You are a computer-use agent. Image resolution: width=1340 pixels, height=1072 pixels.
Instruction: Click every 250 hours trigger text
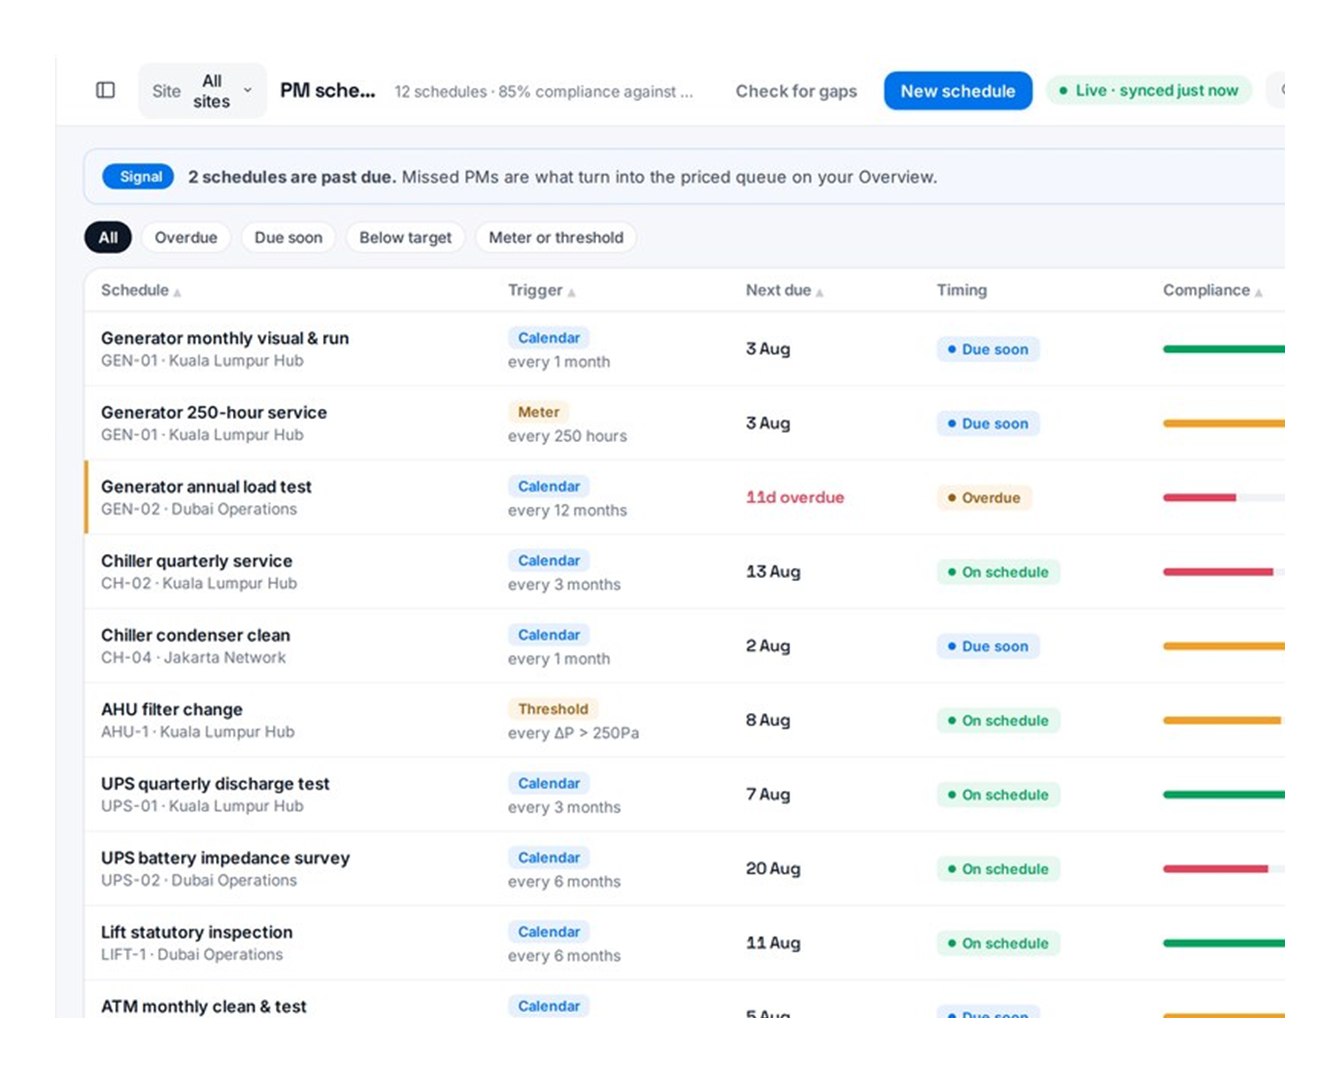567,436
